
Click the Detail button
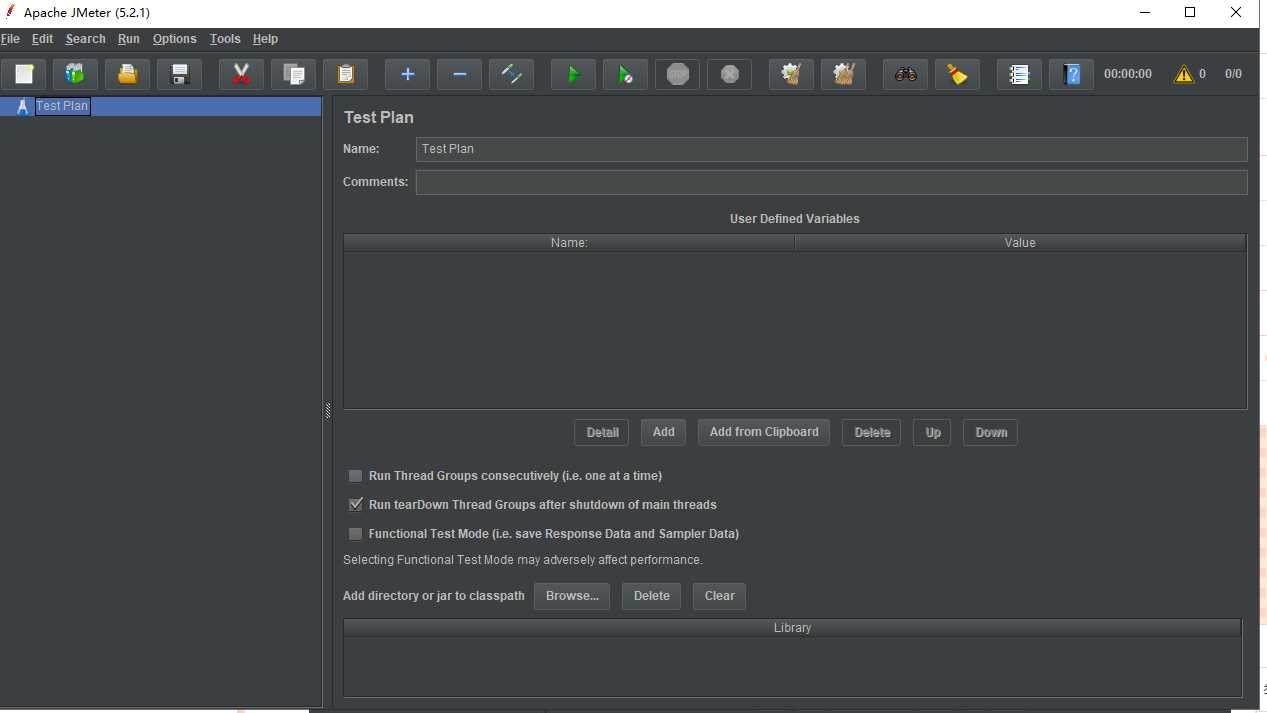click(602, 432)
